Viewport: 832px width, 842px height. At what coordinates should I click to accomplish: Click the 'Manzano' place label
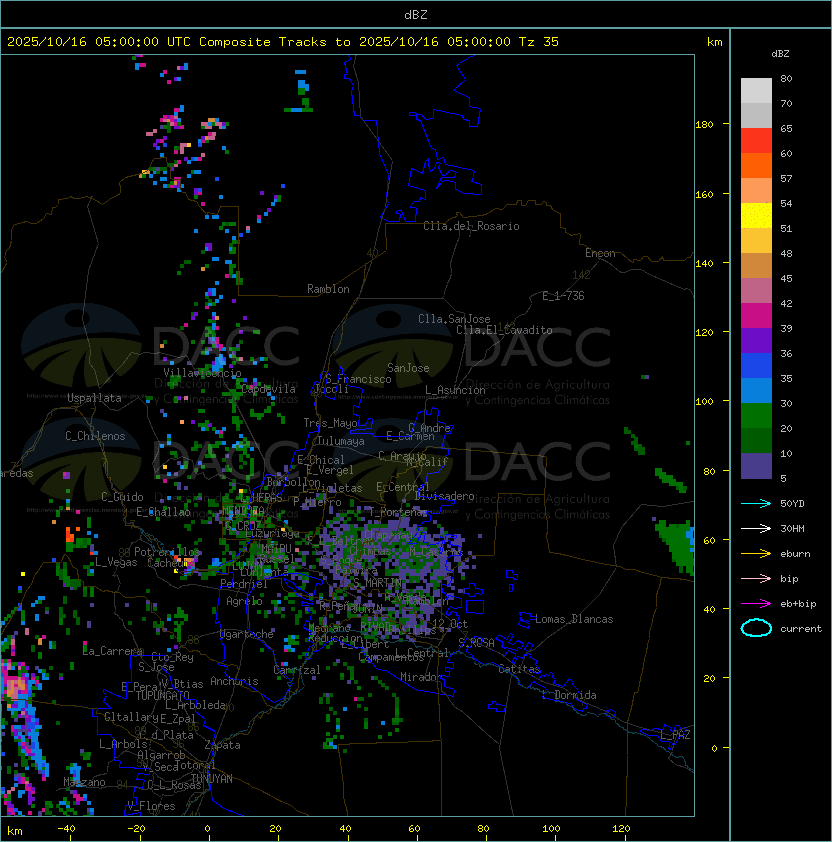coord(84,782)
